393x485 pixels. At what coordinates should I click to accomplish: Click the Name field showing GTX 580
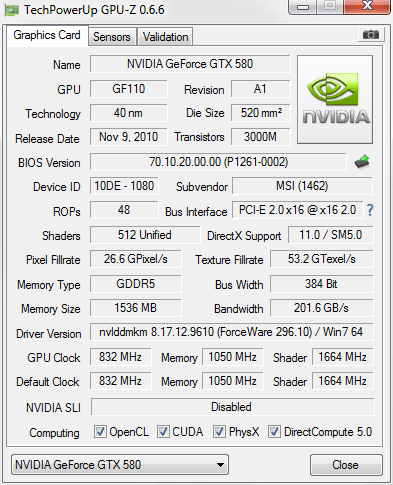[190, 64]
